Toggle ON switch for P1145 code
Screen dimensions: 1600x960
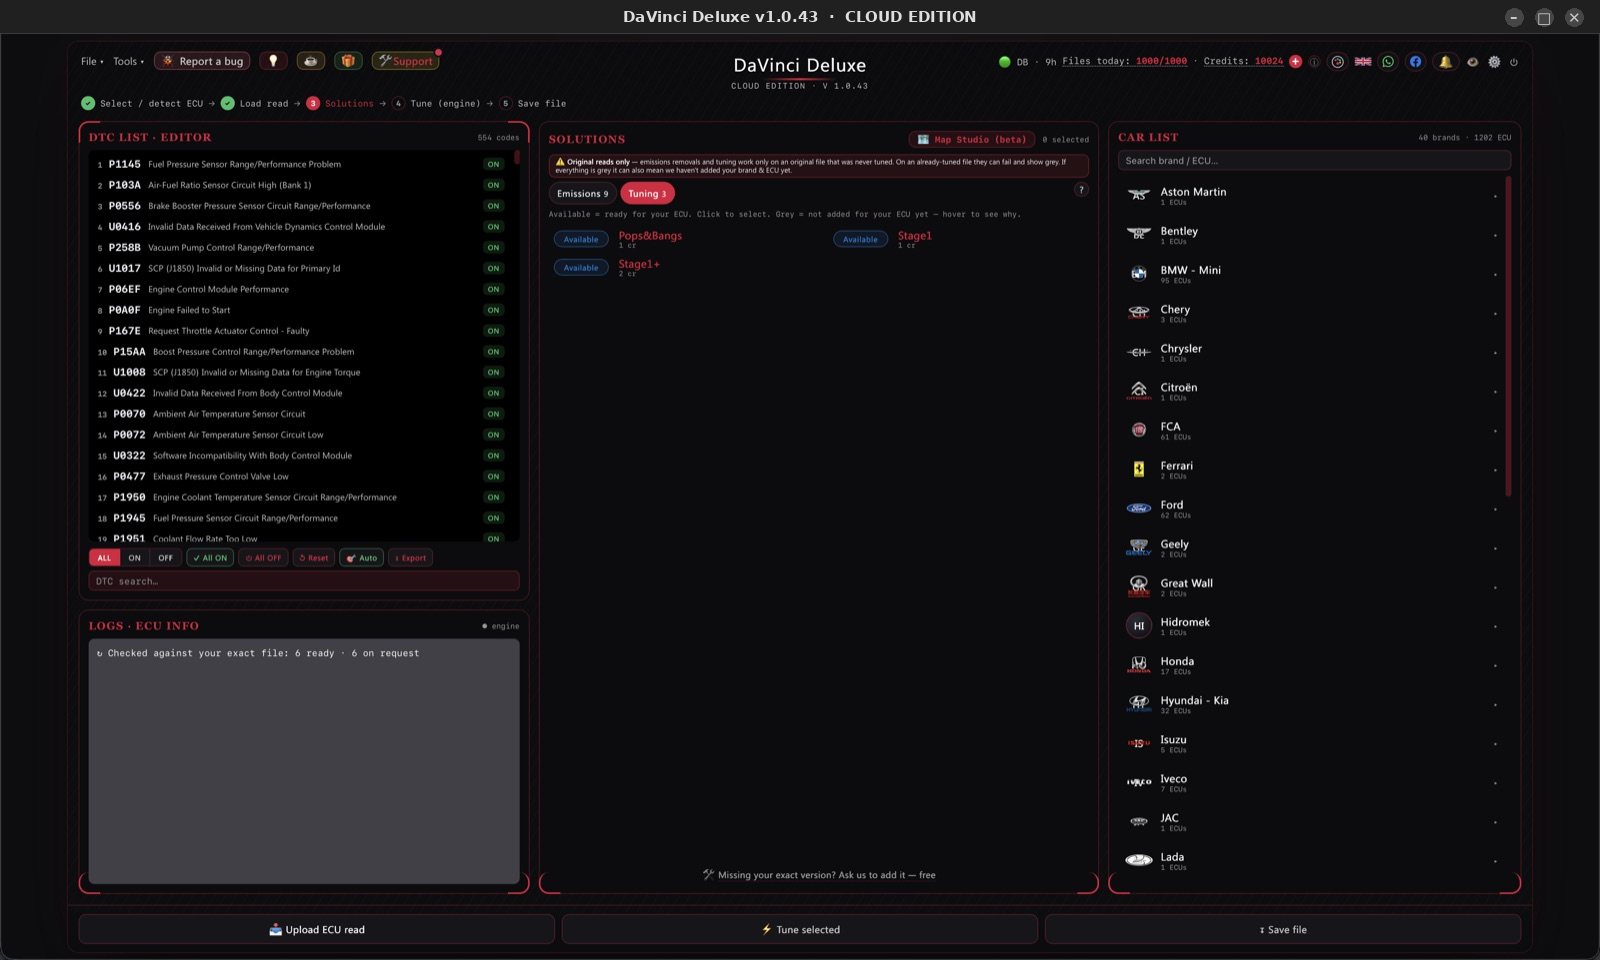pos(493,164)
